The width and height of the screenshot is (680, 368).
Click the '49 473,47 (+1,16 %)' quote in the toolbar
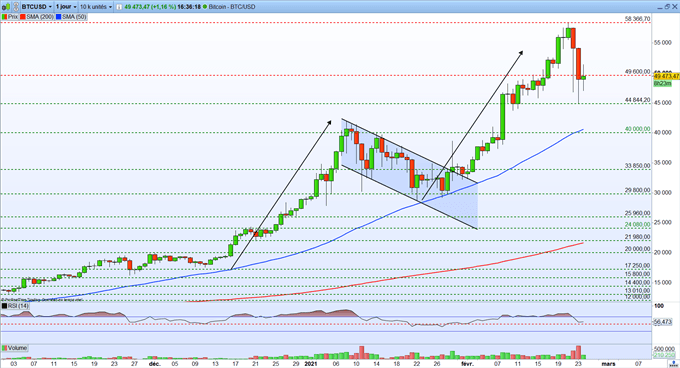149,7
